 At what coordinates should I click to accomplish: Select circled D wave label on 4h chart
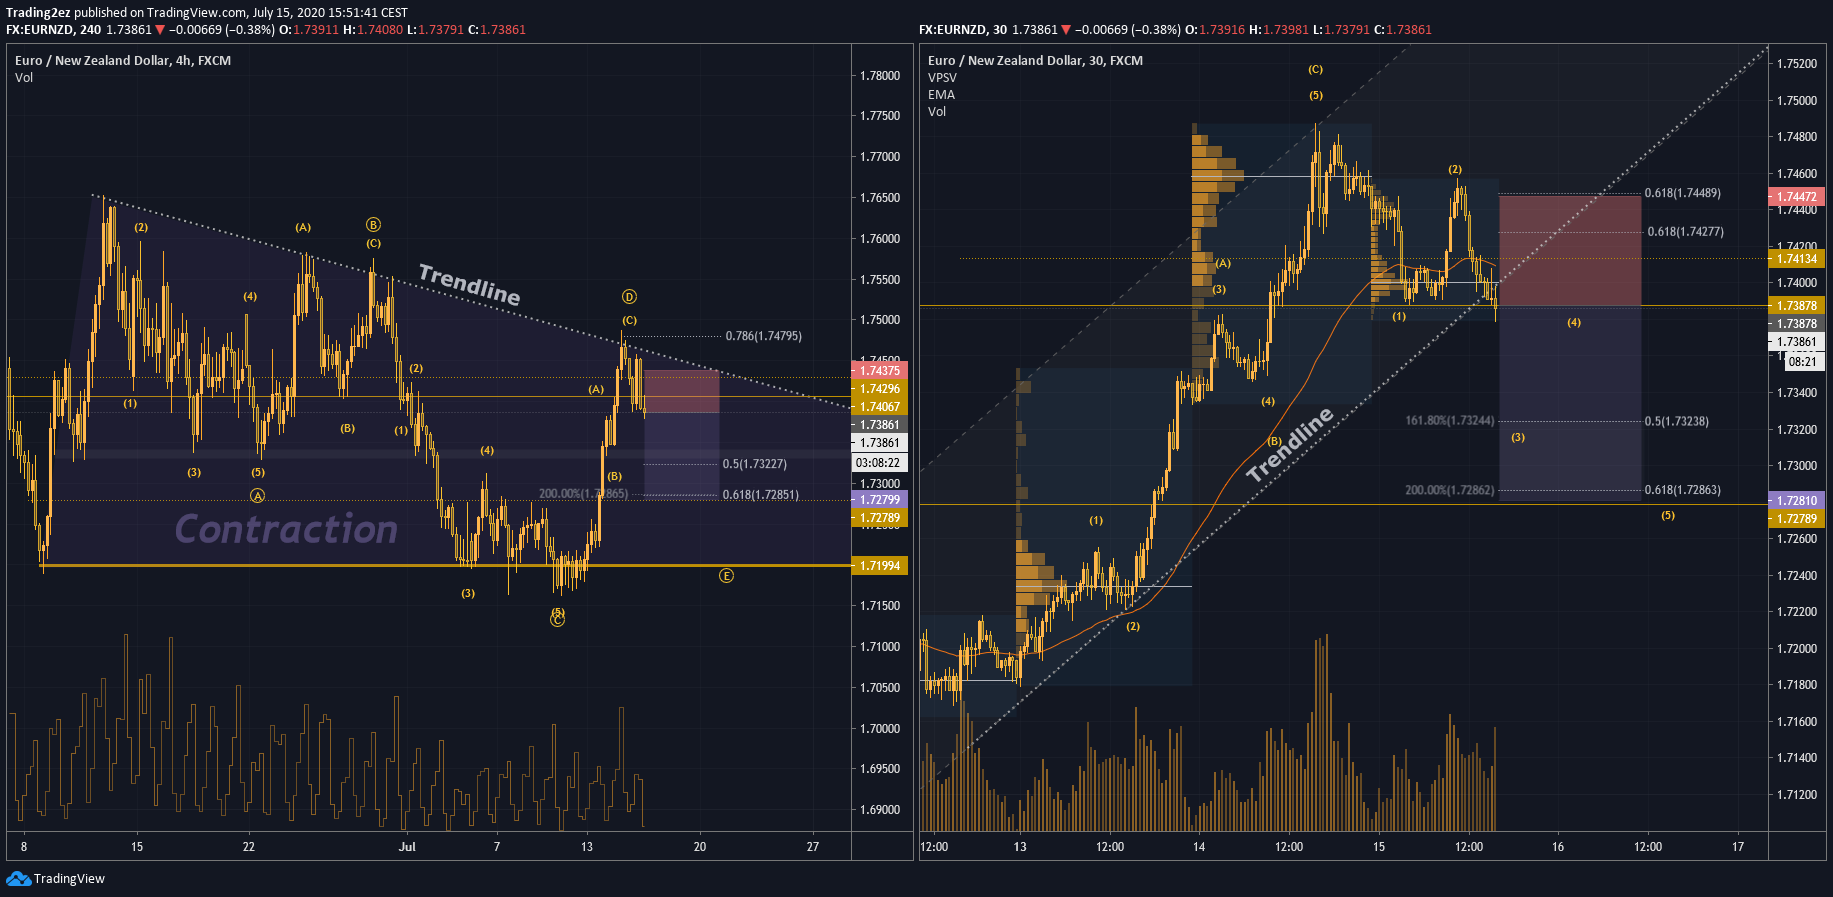point(629,297)
